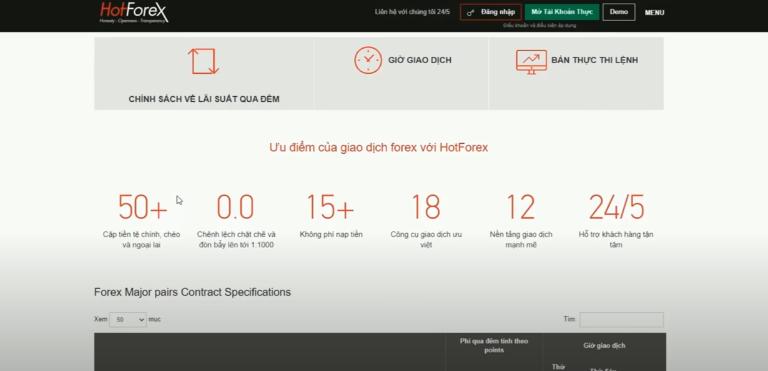Image resolution: width=768 pixels, height=371 pixels.
Task: Click text Nền tảng giao dịch mạnh mẽ
Action: click(x=521, y=239)
